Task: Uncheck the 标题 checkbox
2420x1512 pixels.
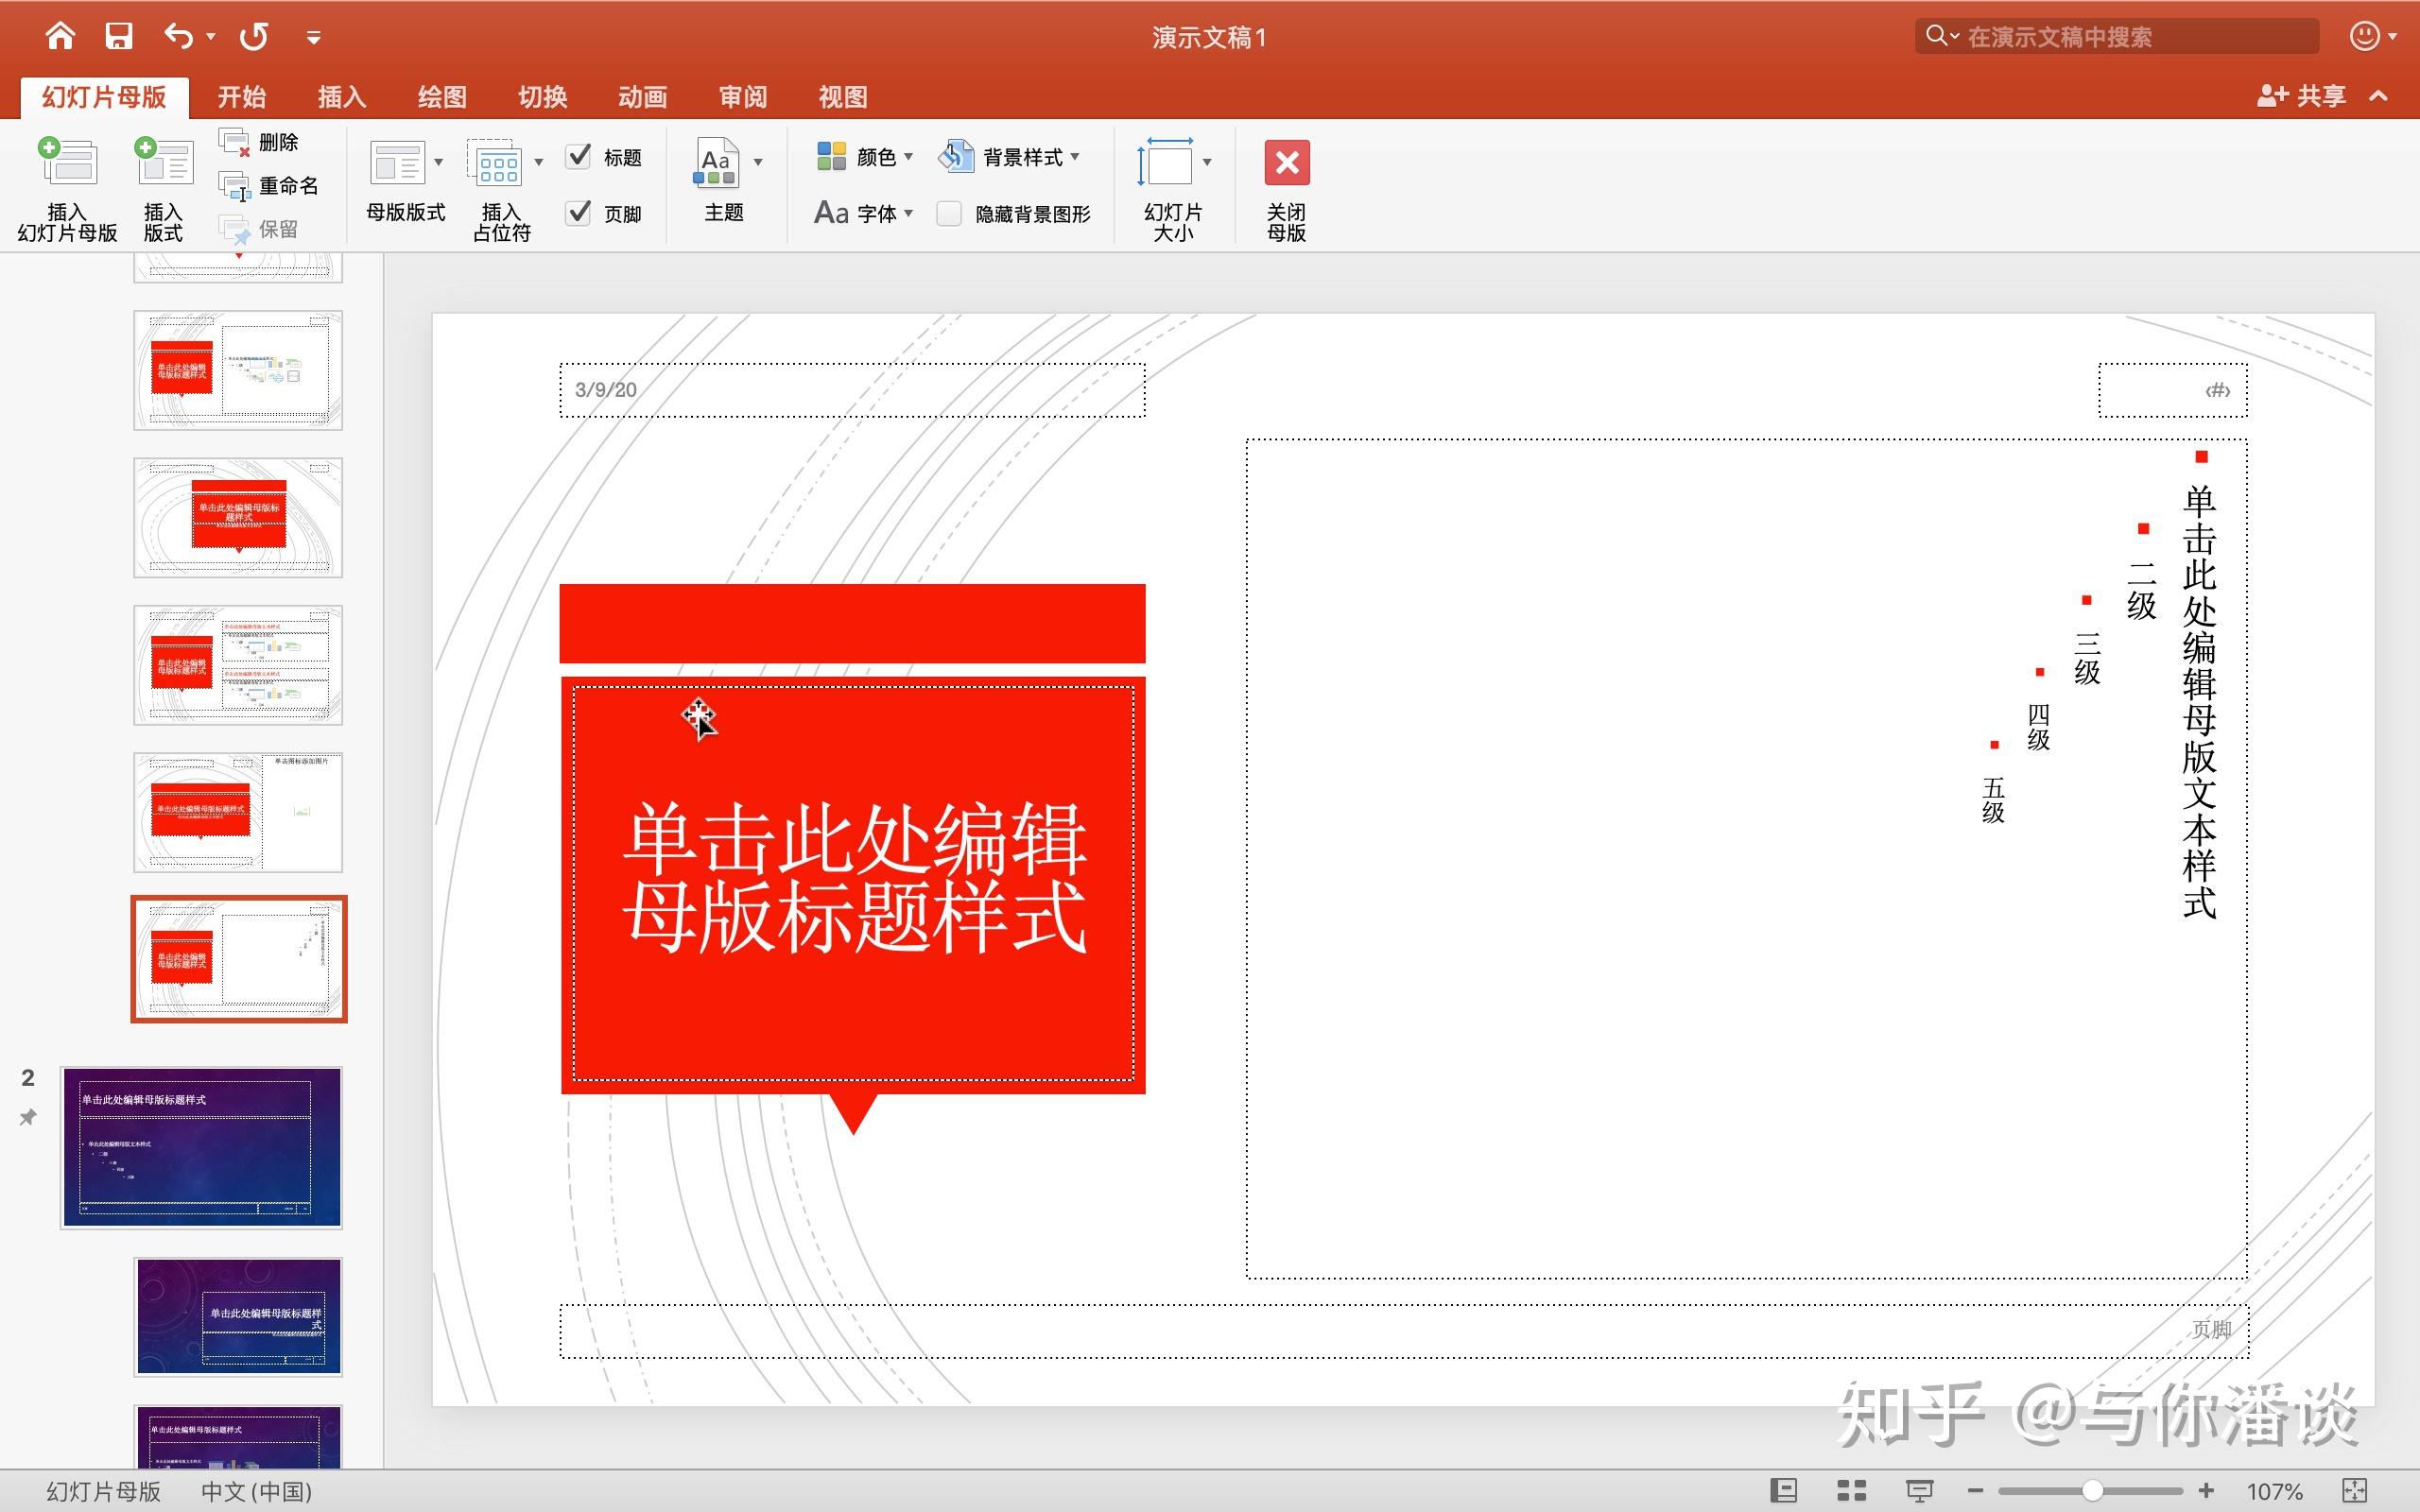Action: (x=579, y=156)
